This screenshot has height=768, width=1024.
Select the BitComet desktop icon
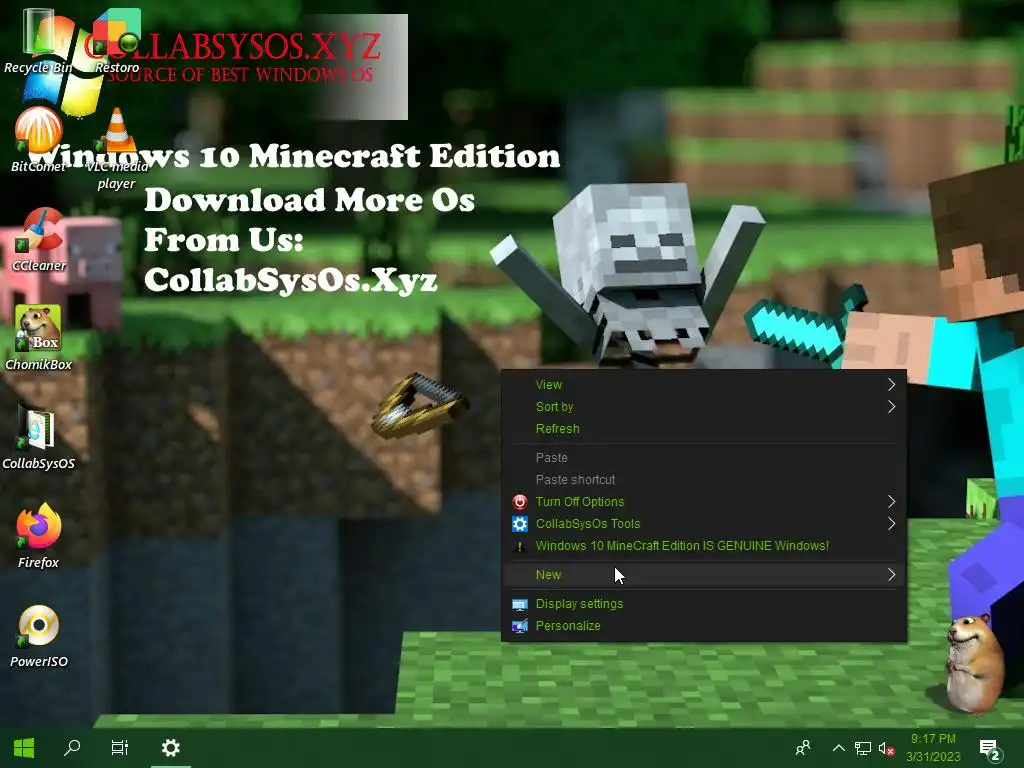click(x=38, y=138)
